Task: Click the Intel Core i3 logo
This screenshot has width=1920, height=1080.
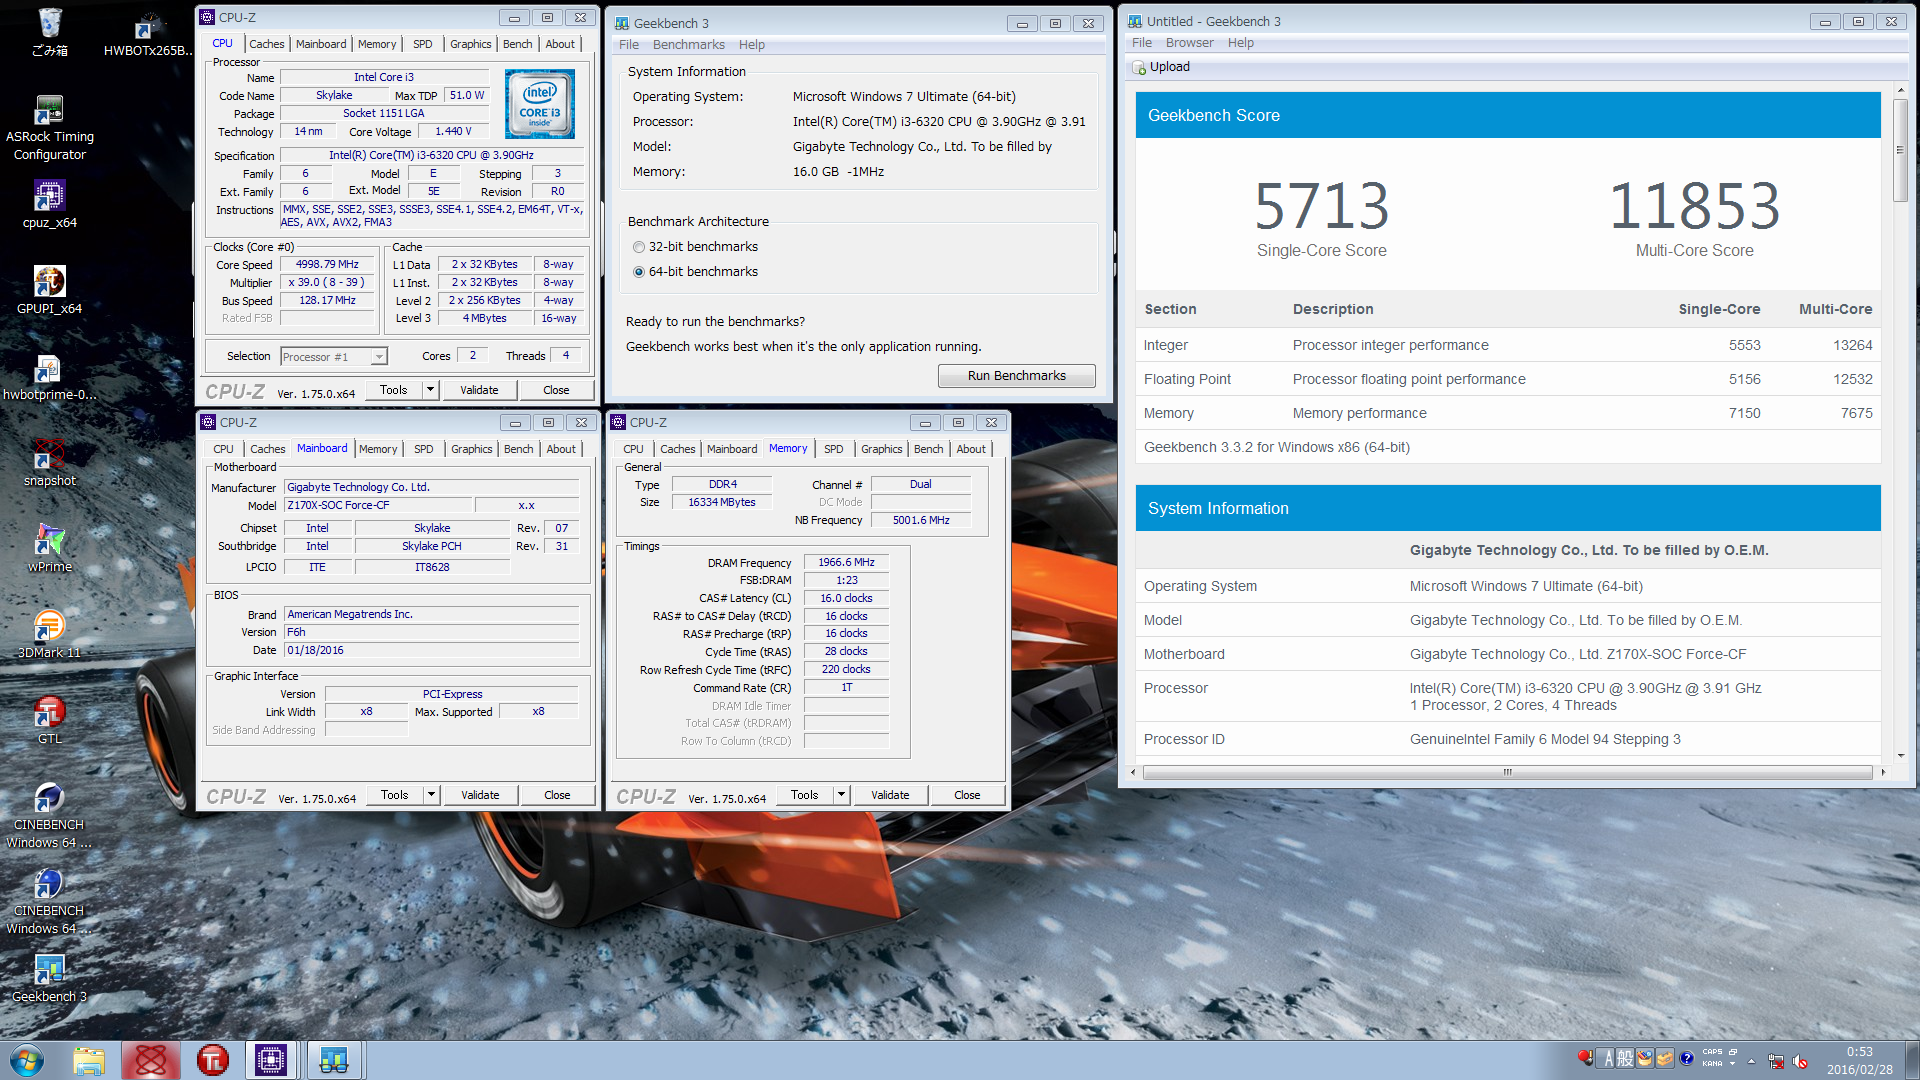Action: click(x=540, y=104)
